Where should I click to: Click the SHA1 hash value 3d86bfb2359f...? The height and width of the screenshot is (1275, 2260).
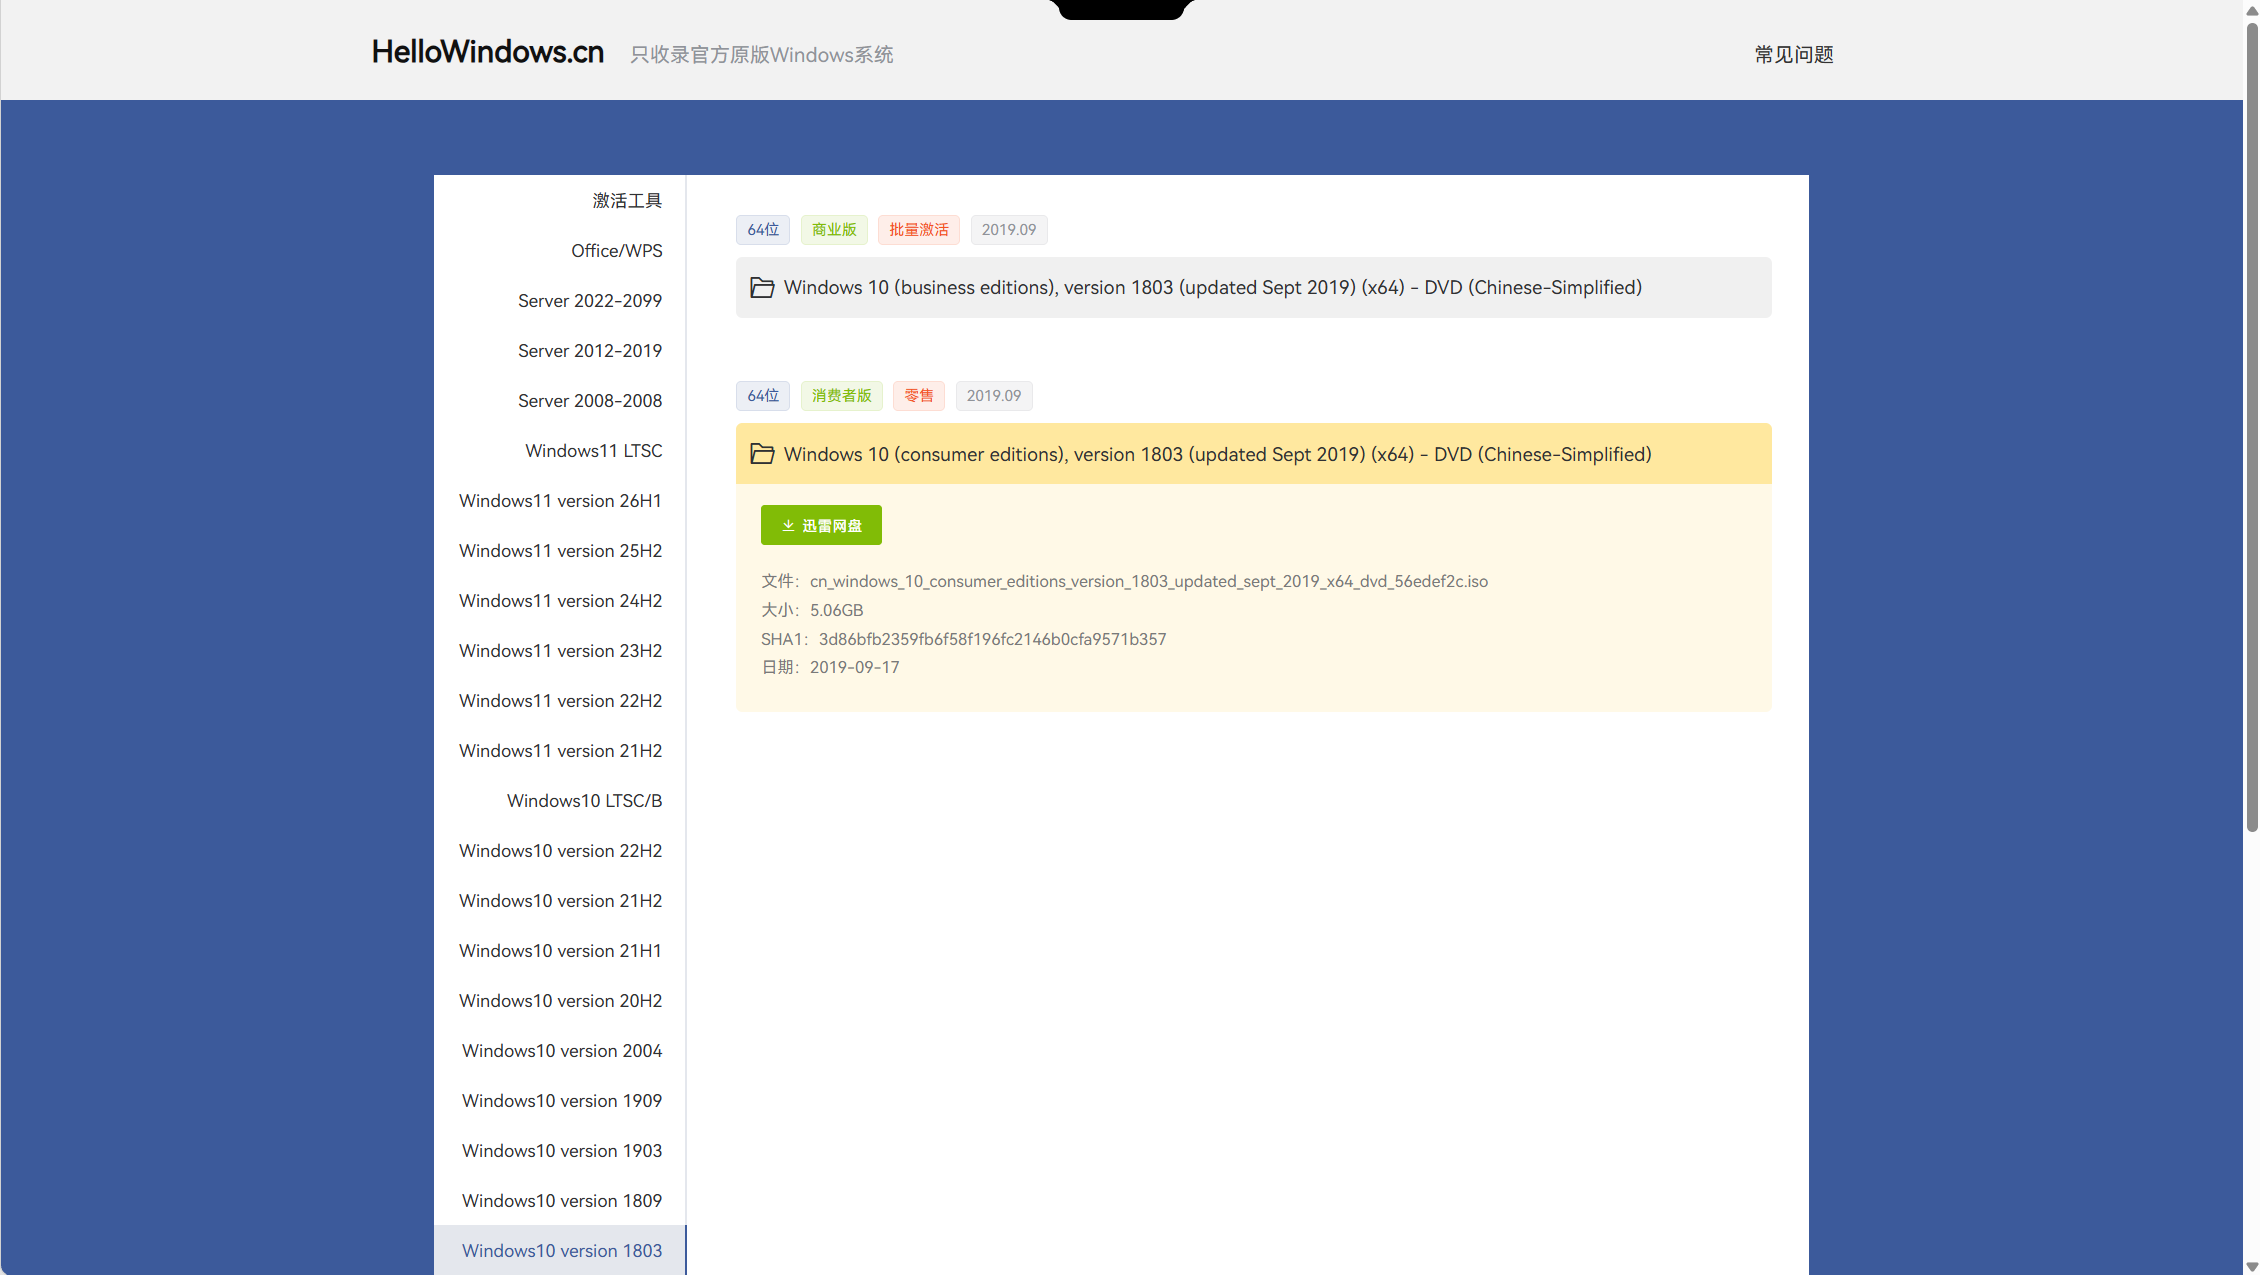pyautogui.click(x=993, y=639)
